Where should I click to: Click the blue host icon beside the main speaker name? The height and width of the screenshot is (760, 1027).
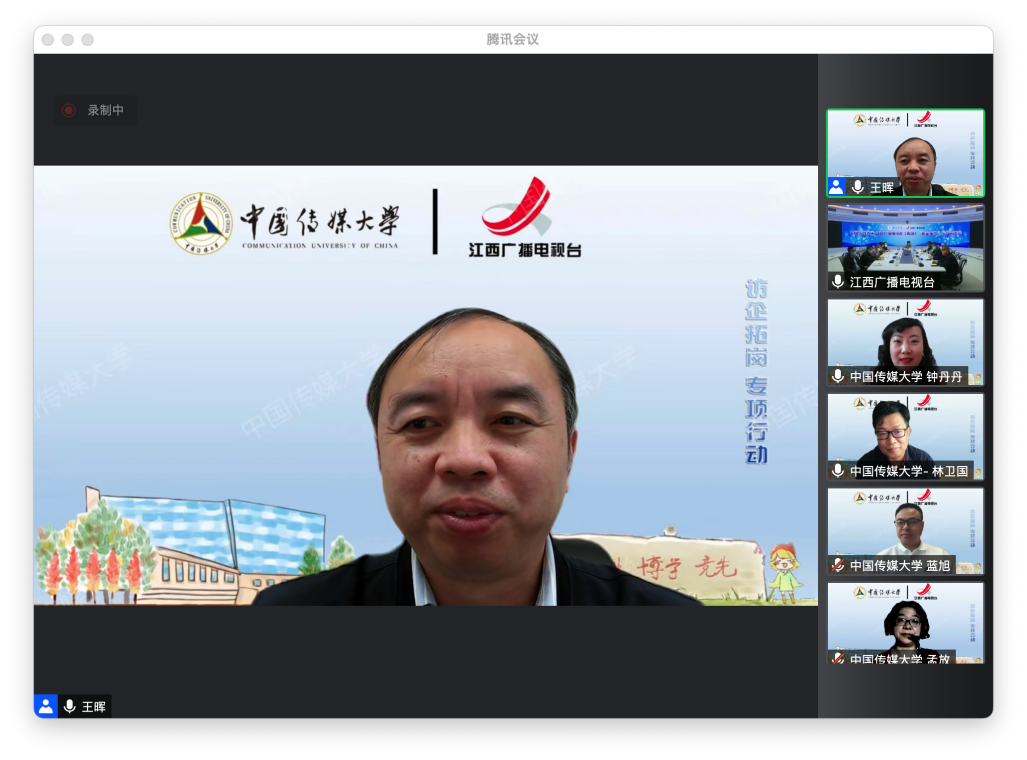46,706
